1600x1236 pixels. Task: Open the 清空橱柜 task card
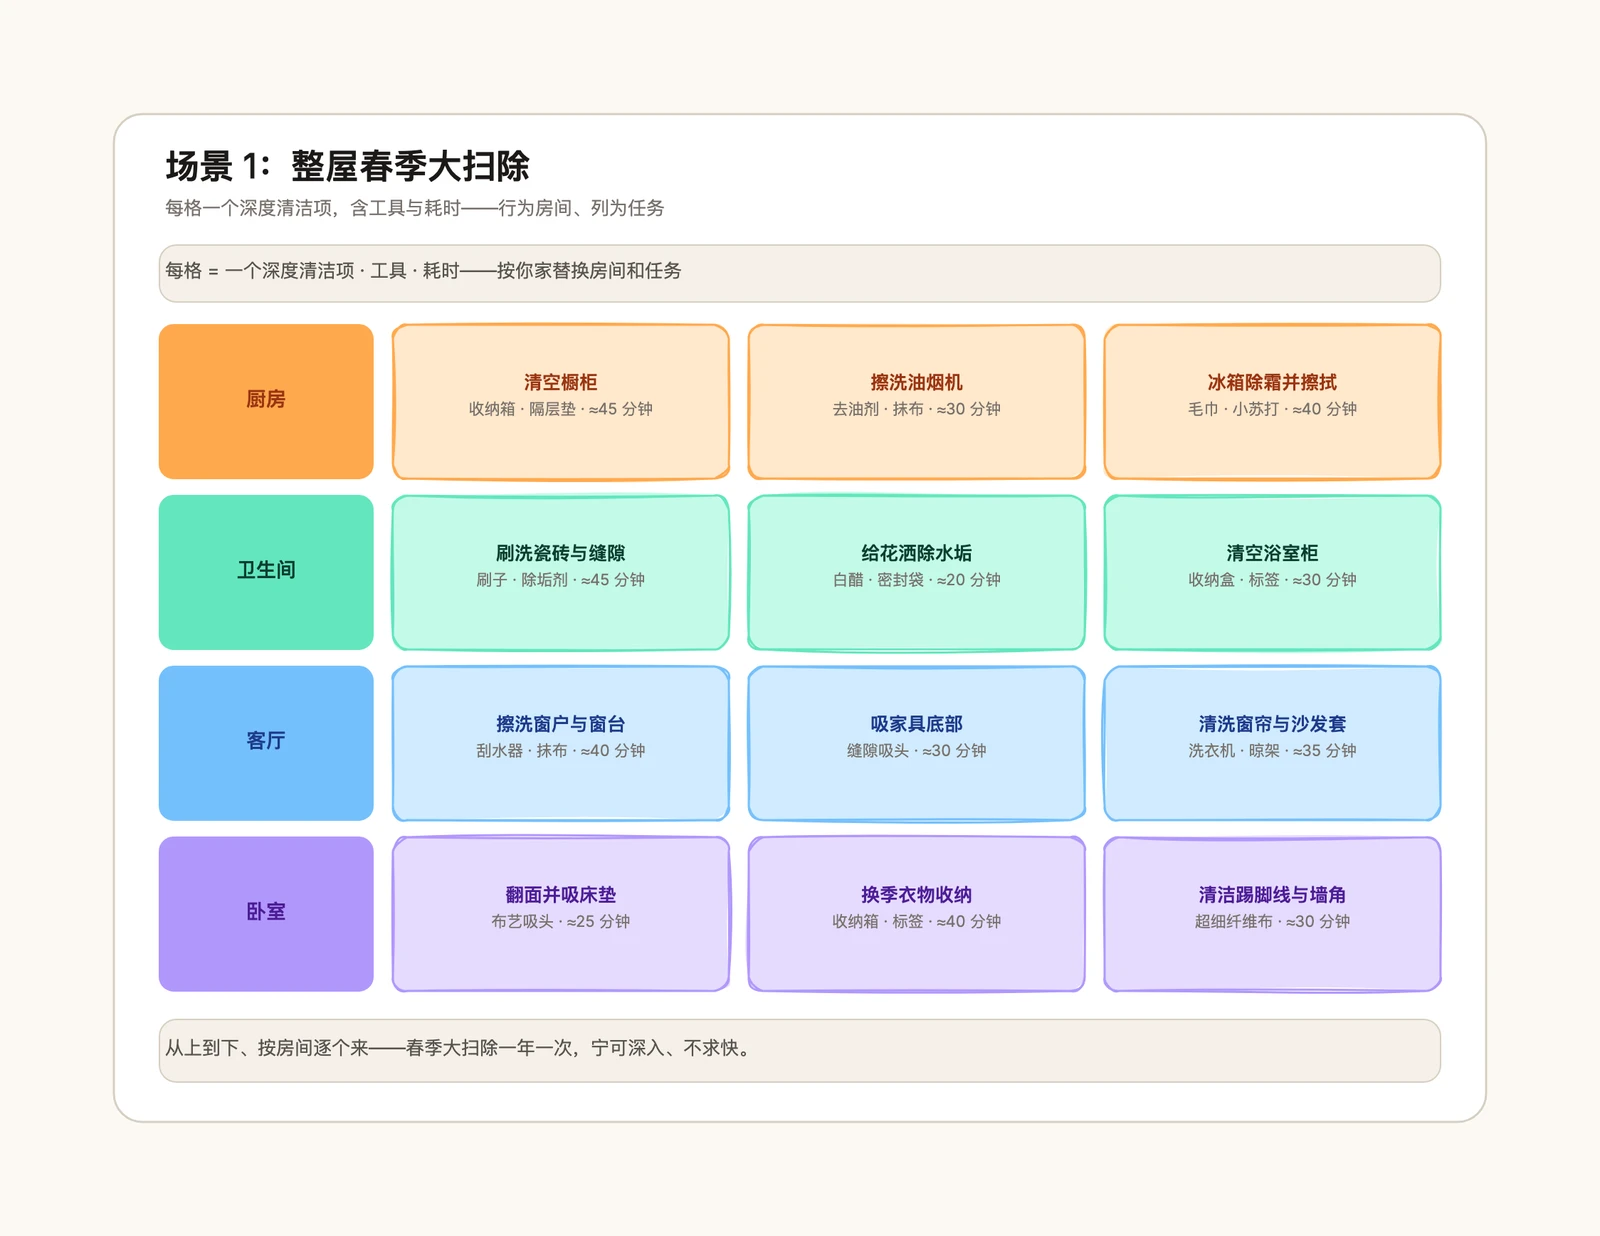[x=560, y=401]
